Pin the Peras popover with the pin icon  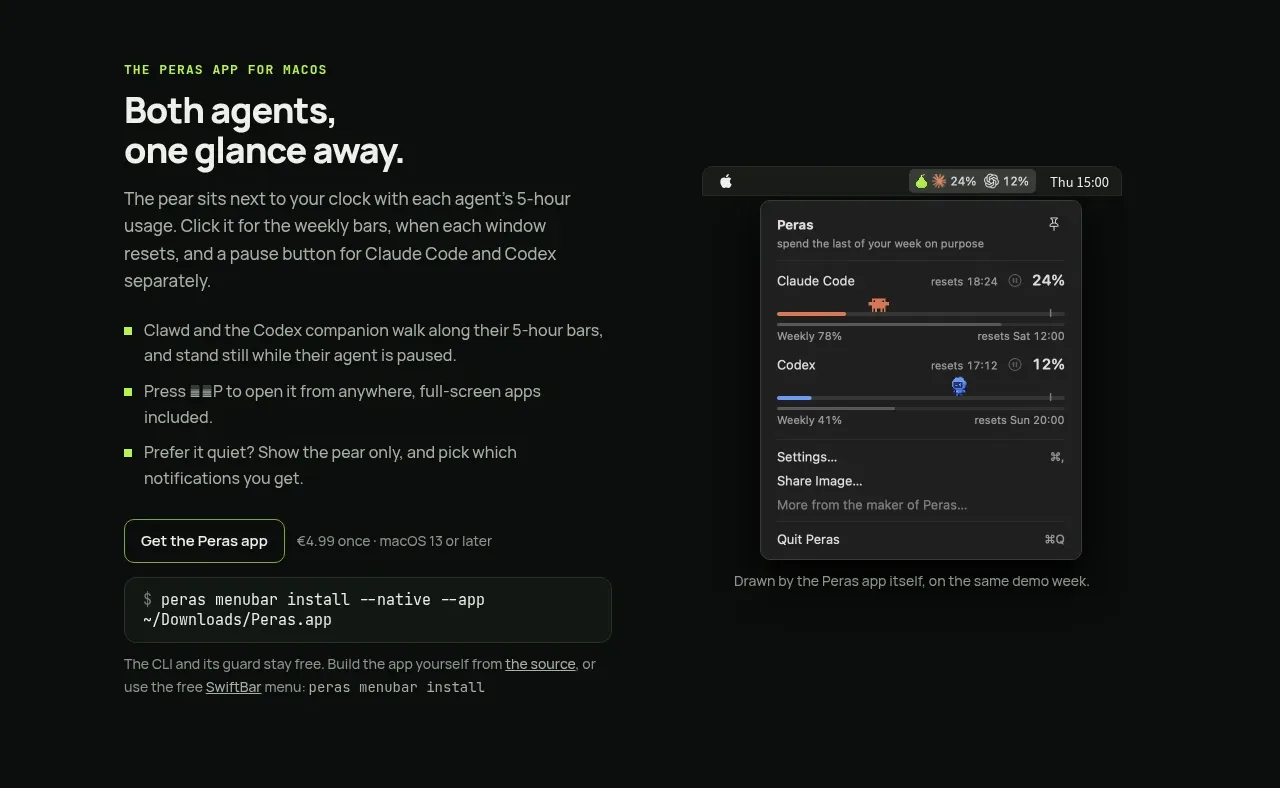point(1054,225)
